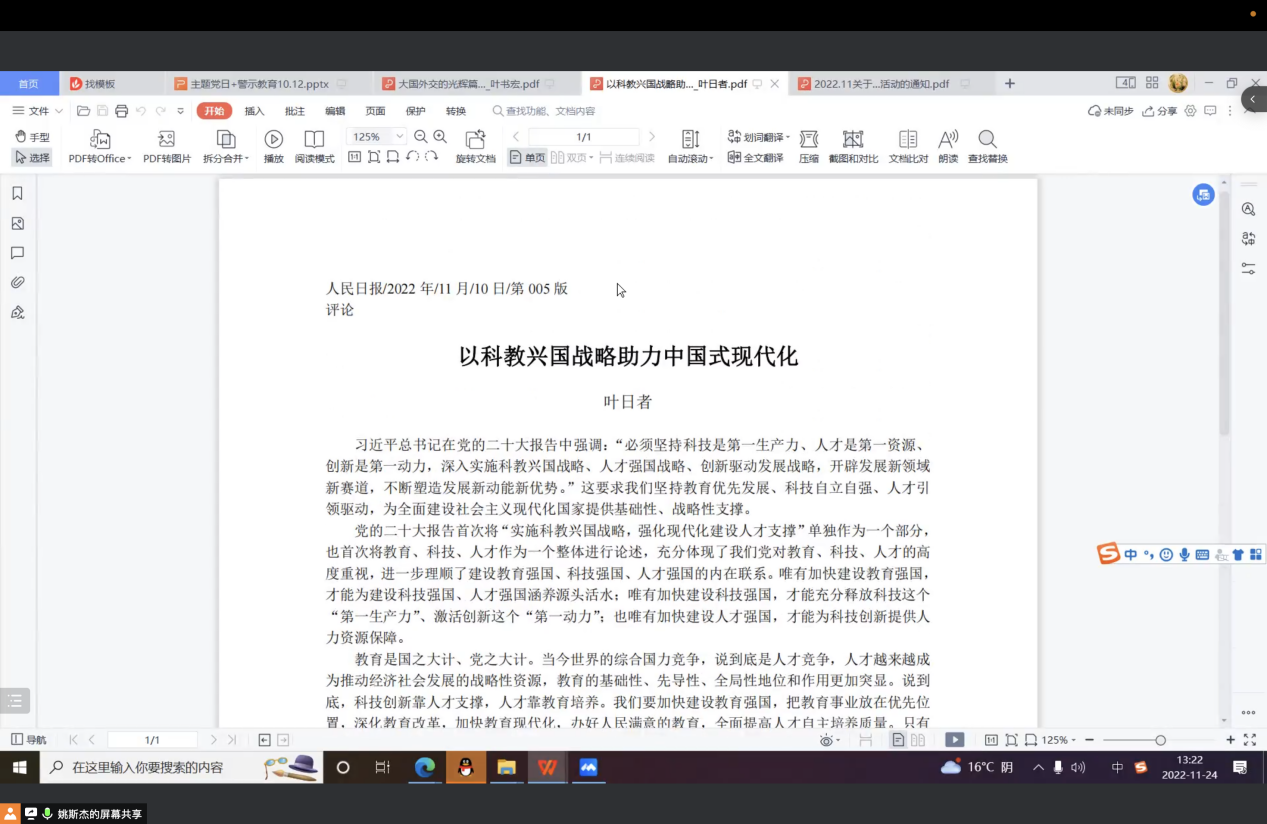Switch to the 批注 ribbon tab
The image size is (1267, 824).
(295, 111)
